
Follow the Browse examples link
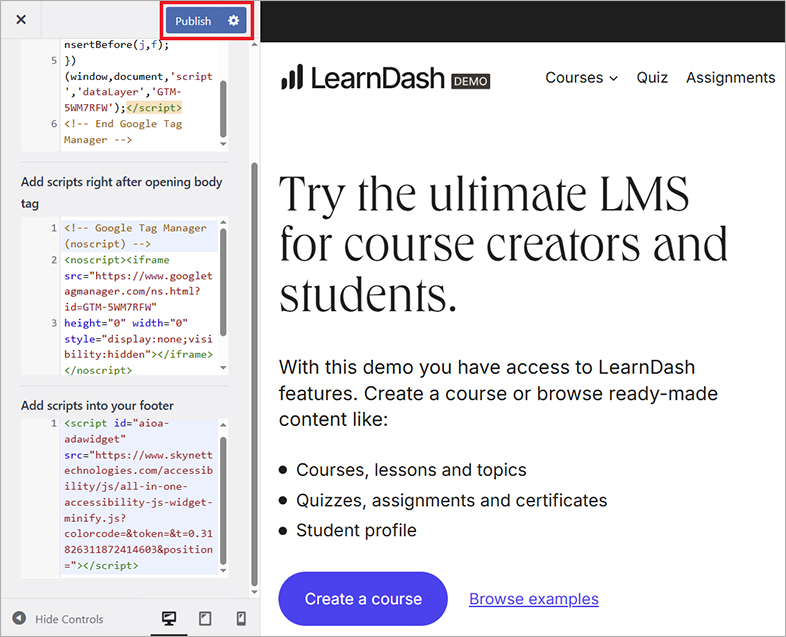tap(534, 598)
